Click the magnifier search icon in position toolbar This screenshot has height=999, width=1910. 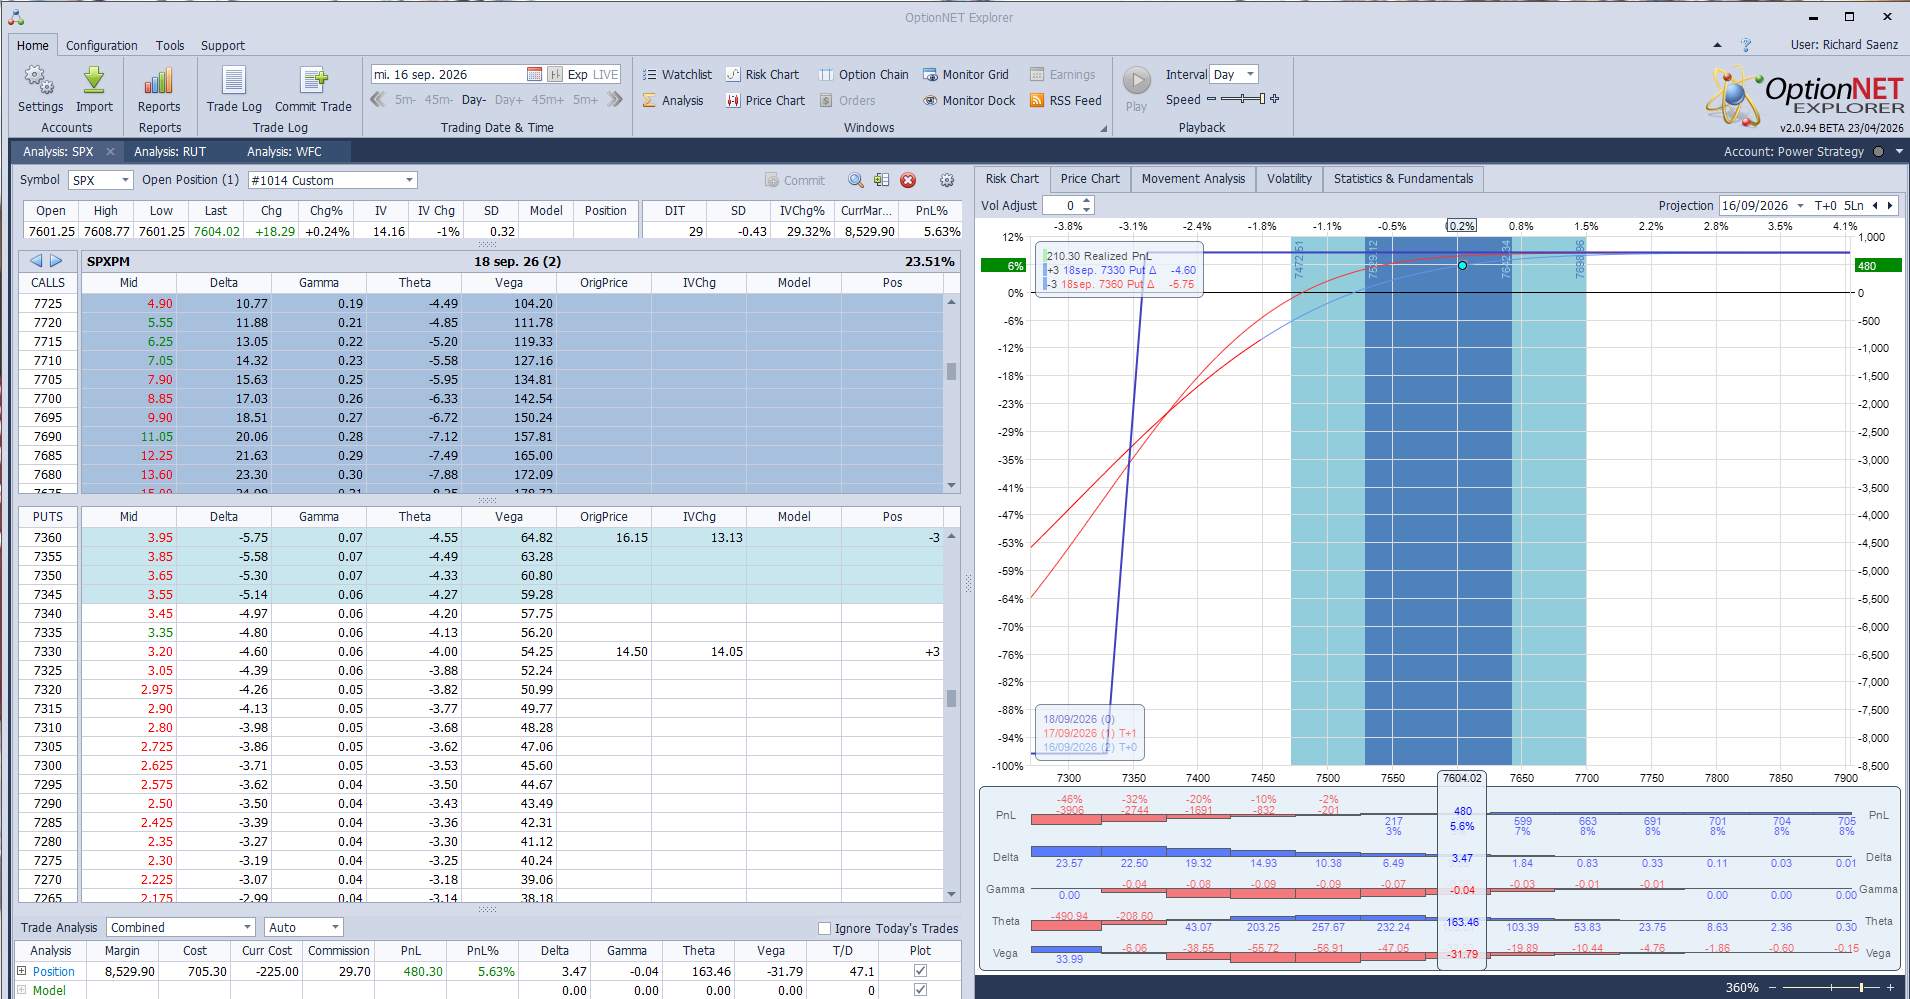(x=856, y=180)
